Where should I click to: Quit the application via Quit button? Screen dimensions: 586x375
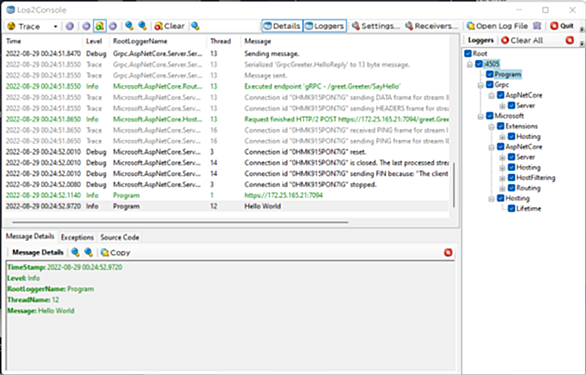562,26
